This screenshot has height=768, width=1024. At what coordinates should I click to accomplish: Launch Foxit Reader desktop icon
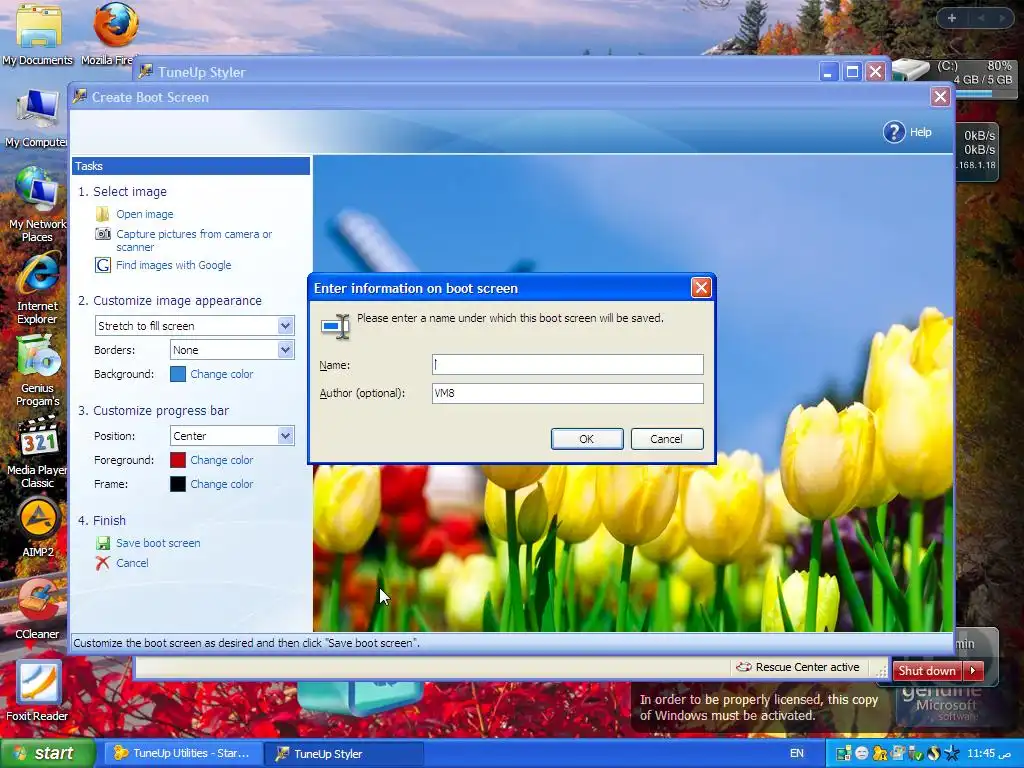coord(37,690)
